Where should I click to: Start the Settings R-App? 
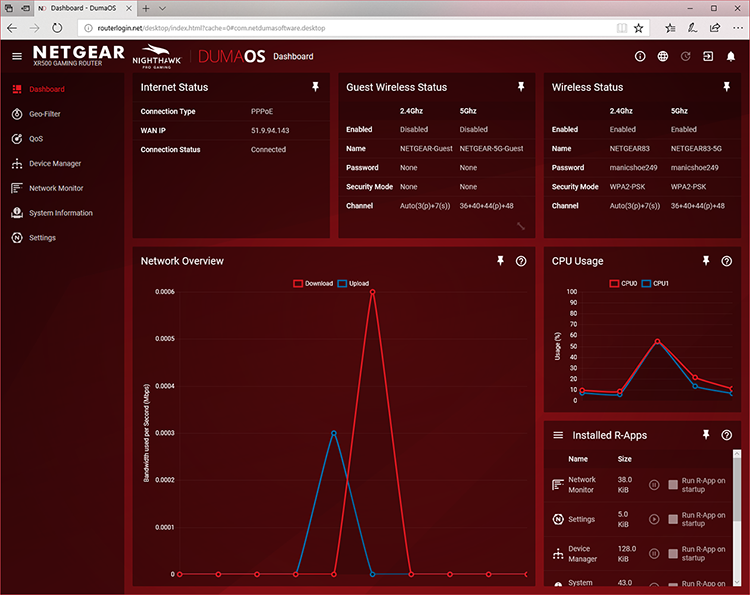pyautogui.click(x=654, y=519)
